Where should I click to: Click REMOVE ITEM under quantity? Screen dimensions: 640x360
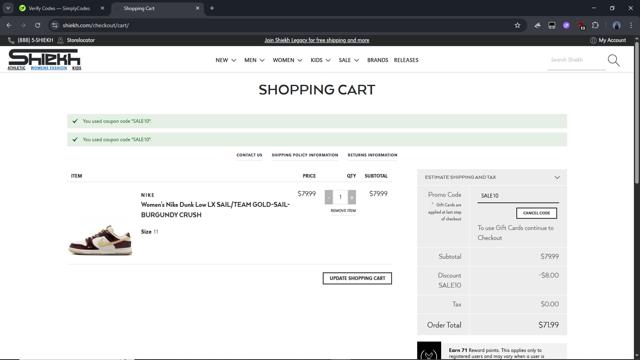(x=343, y=211)
